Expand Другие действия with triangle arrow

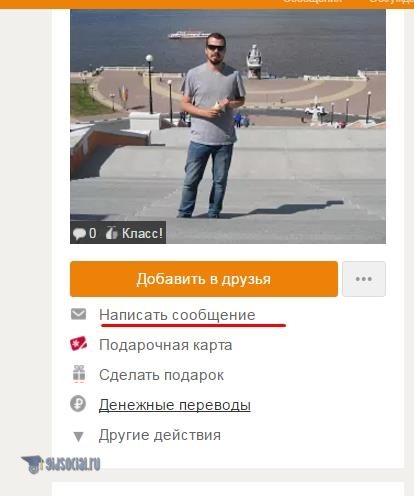[x=78, y=436]
